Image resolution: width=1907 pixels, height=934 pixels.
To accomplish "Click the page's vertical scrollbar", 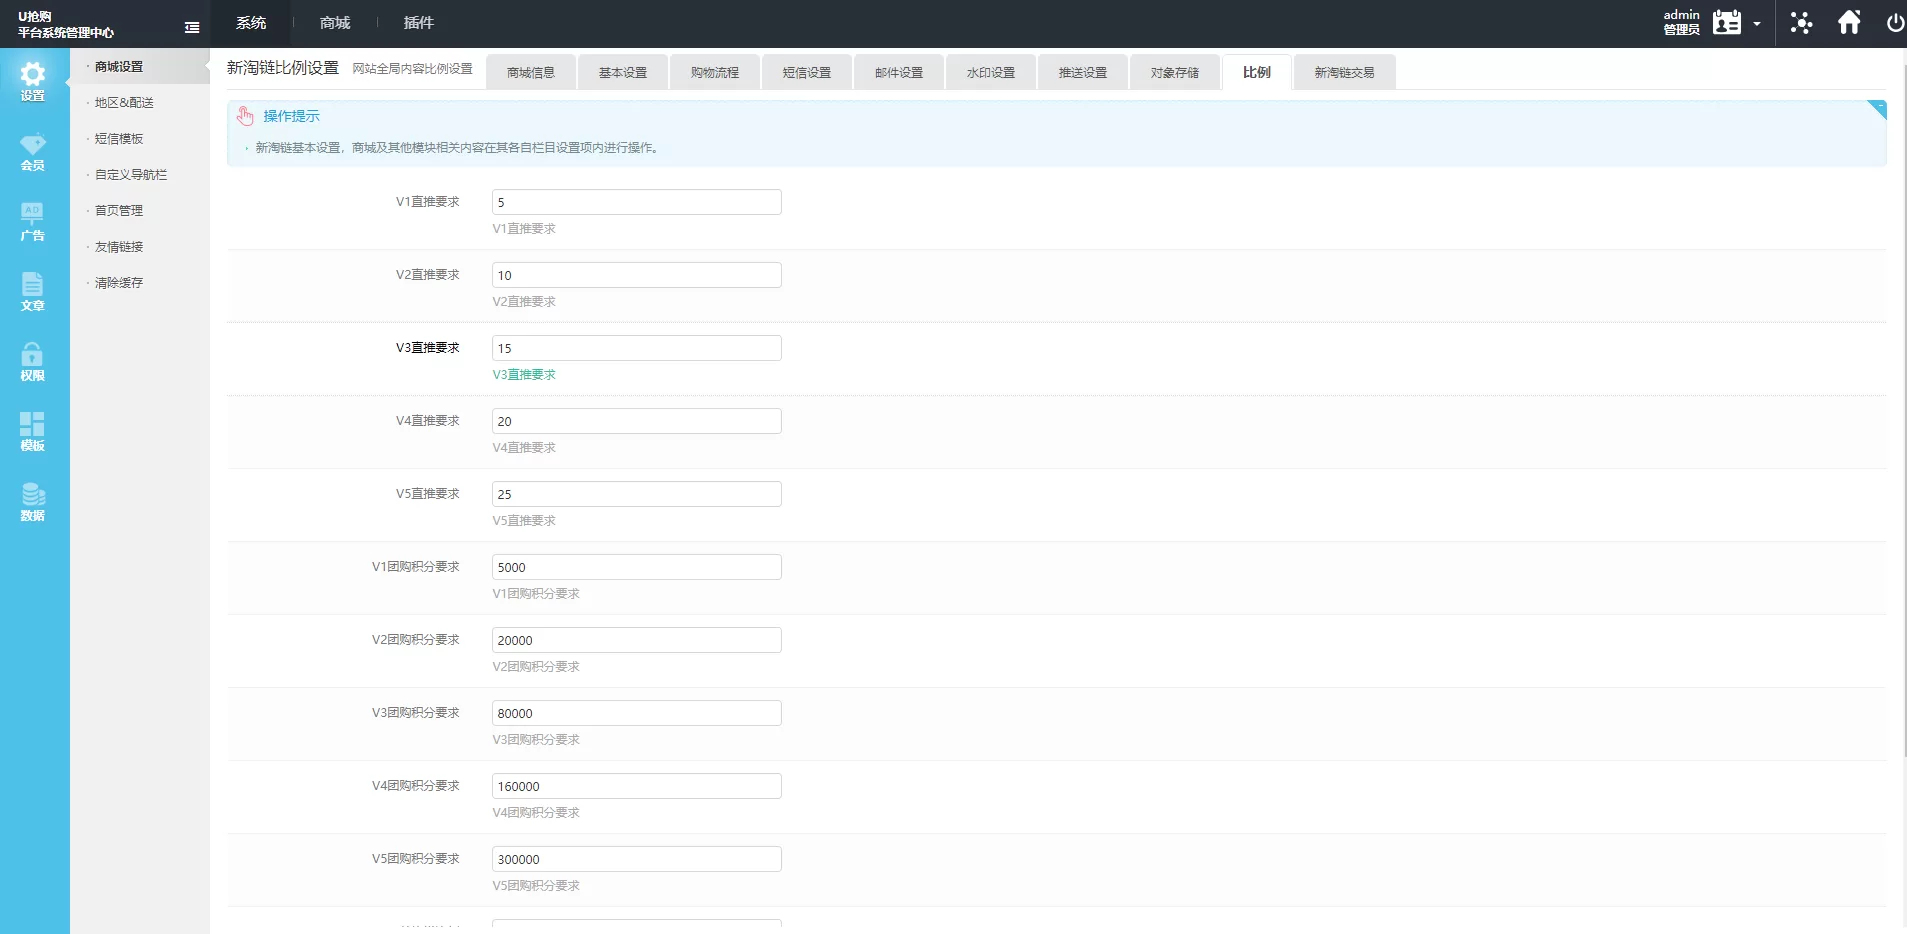I will (x=1902, y=400).
